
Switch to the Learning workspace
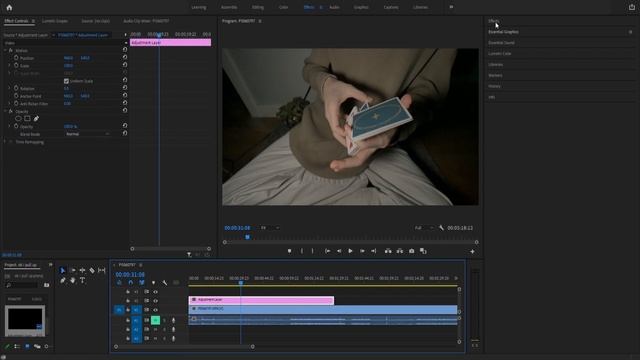[199, 7]
